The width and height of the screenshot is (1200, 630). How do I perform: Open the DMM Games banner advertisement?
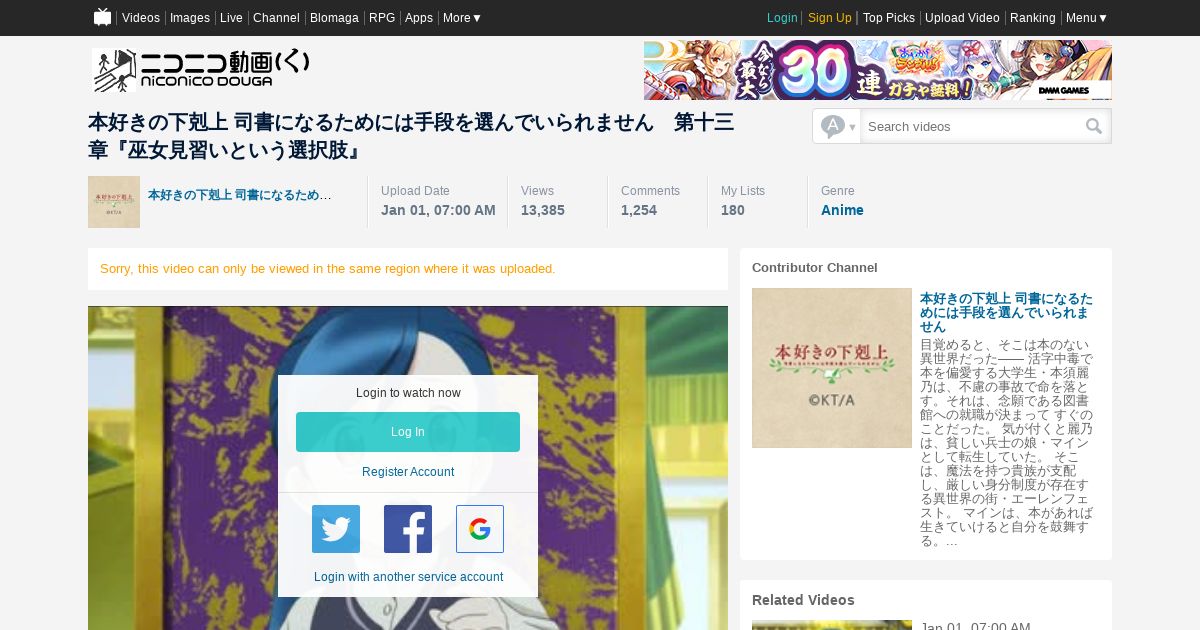(x=878, y=70)
